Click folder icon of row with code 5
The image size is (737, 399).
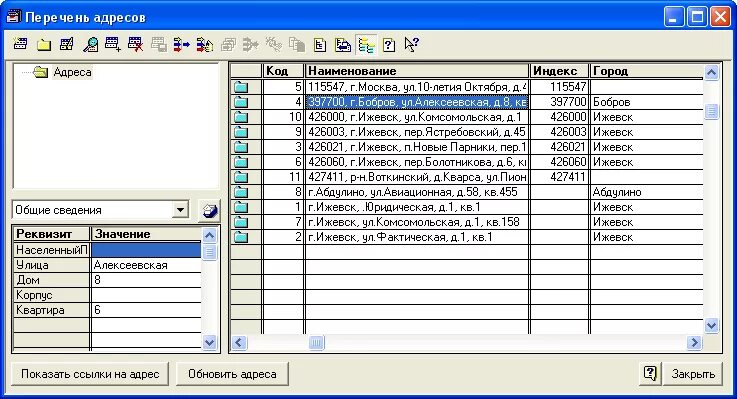tap(241, 87)
